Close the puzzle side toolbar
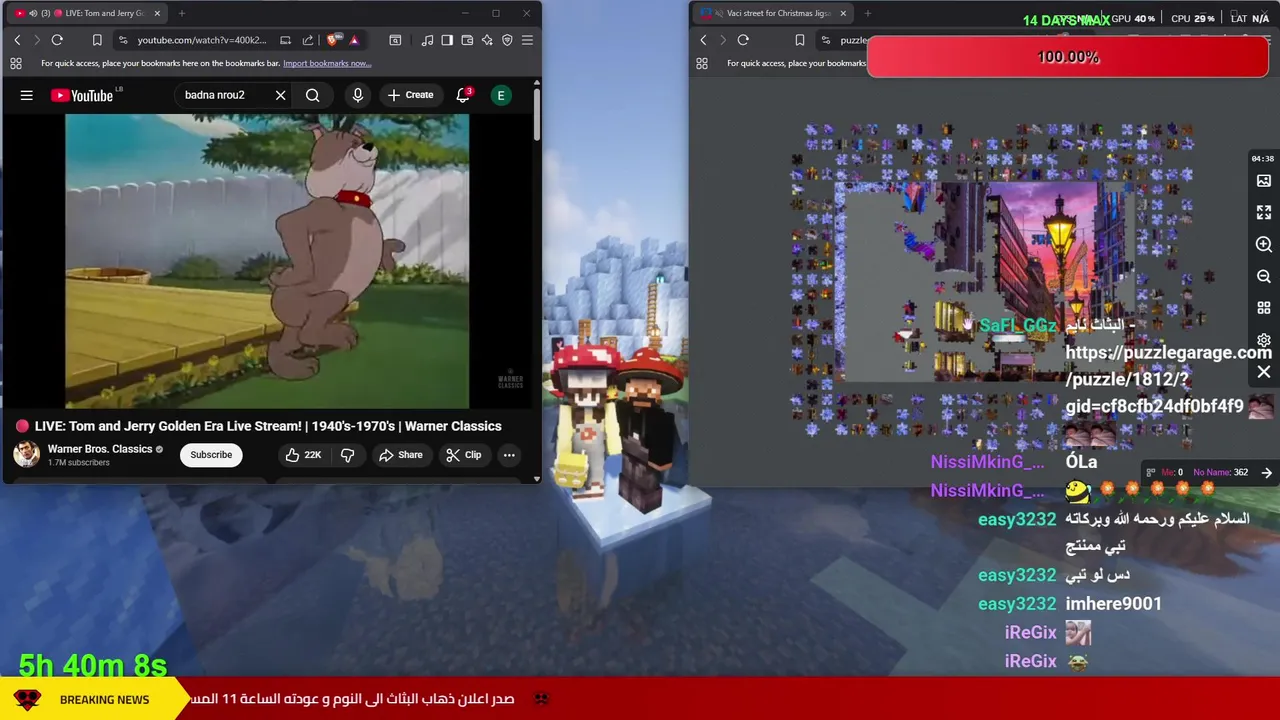 click(1264, 372)
